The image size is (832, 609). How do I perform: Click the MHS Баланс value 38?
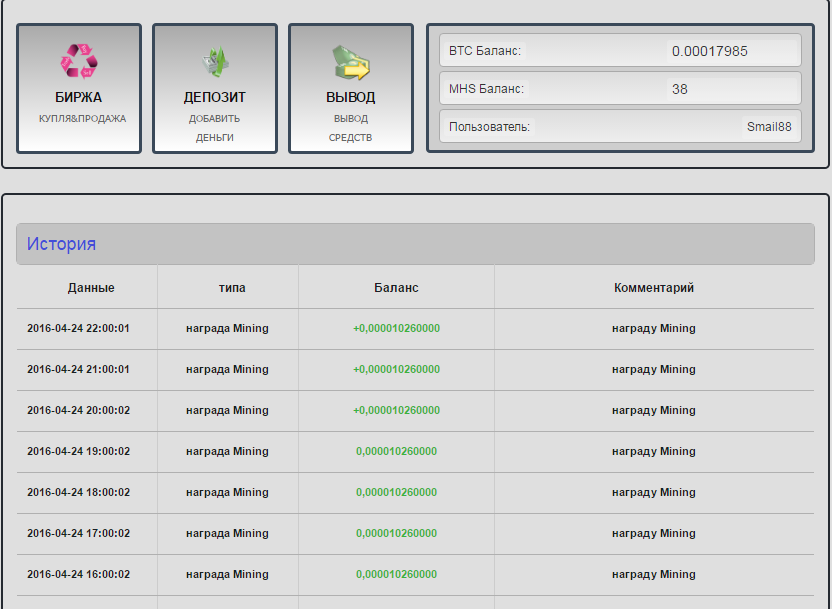tap(680, 89)
